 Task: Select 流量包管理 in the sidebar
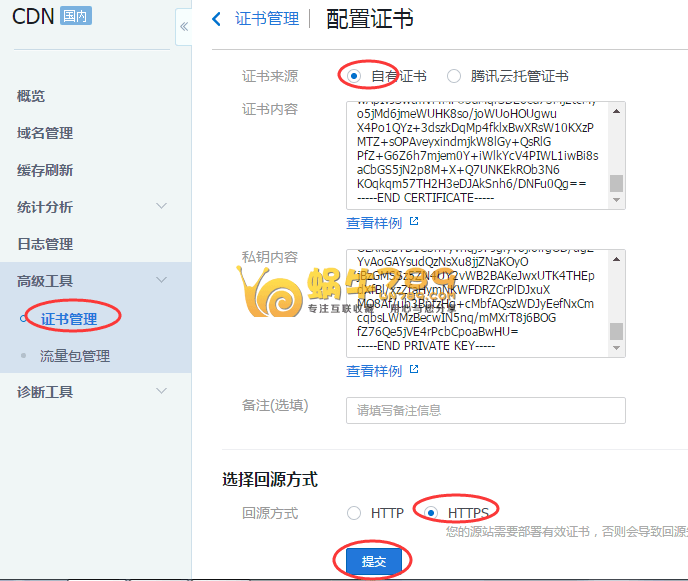[x=75, y=356]
